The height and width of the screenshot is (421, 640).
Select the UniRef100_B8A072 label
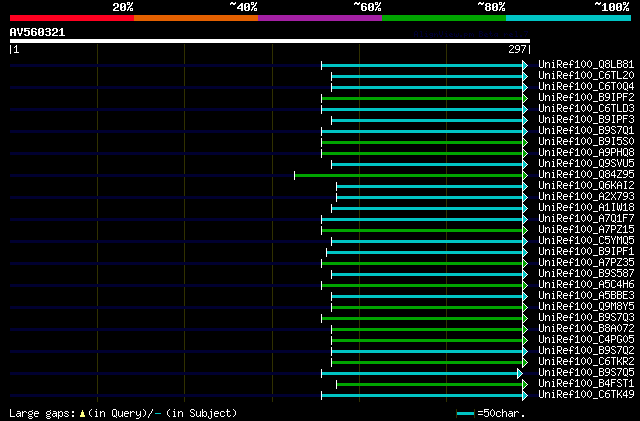(586, 329)
